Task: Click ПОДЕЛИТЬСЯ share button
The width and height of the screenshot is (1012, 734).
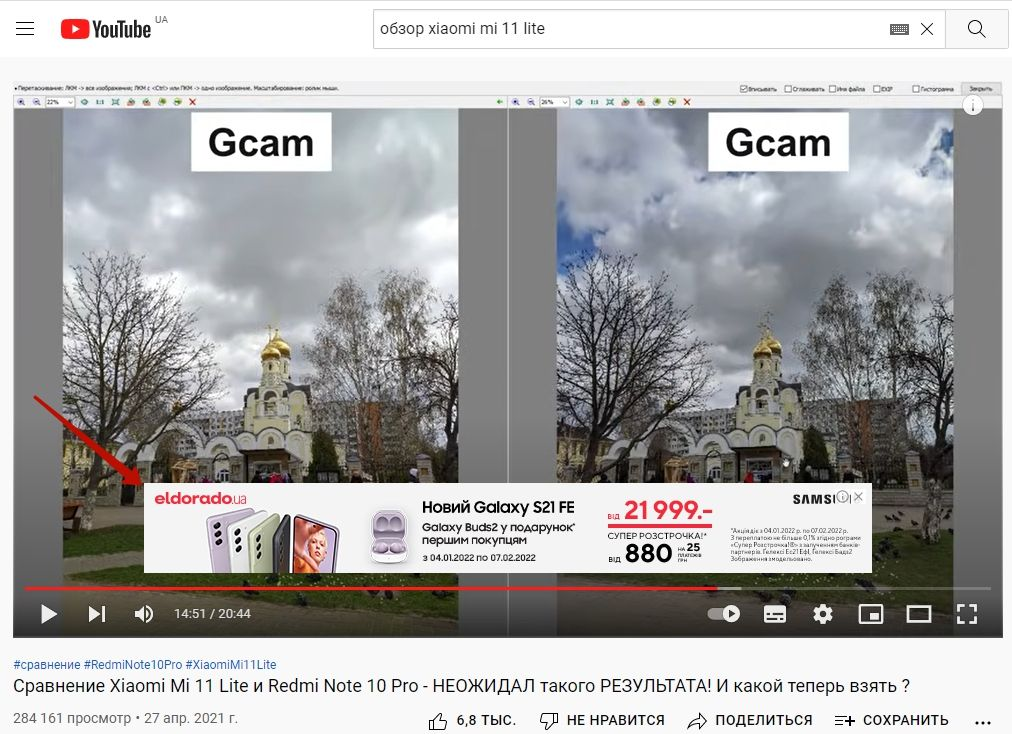Action: pyautogui.click(x=750, y=720)
